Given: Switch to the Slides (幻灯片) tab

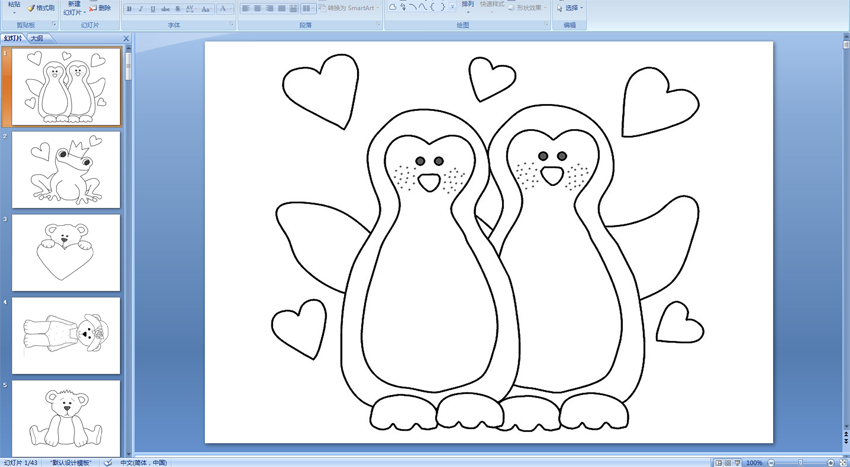Looking at the screenshot, I should [13, 38].
